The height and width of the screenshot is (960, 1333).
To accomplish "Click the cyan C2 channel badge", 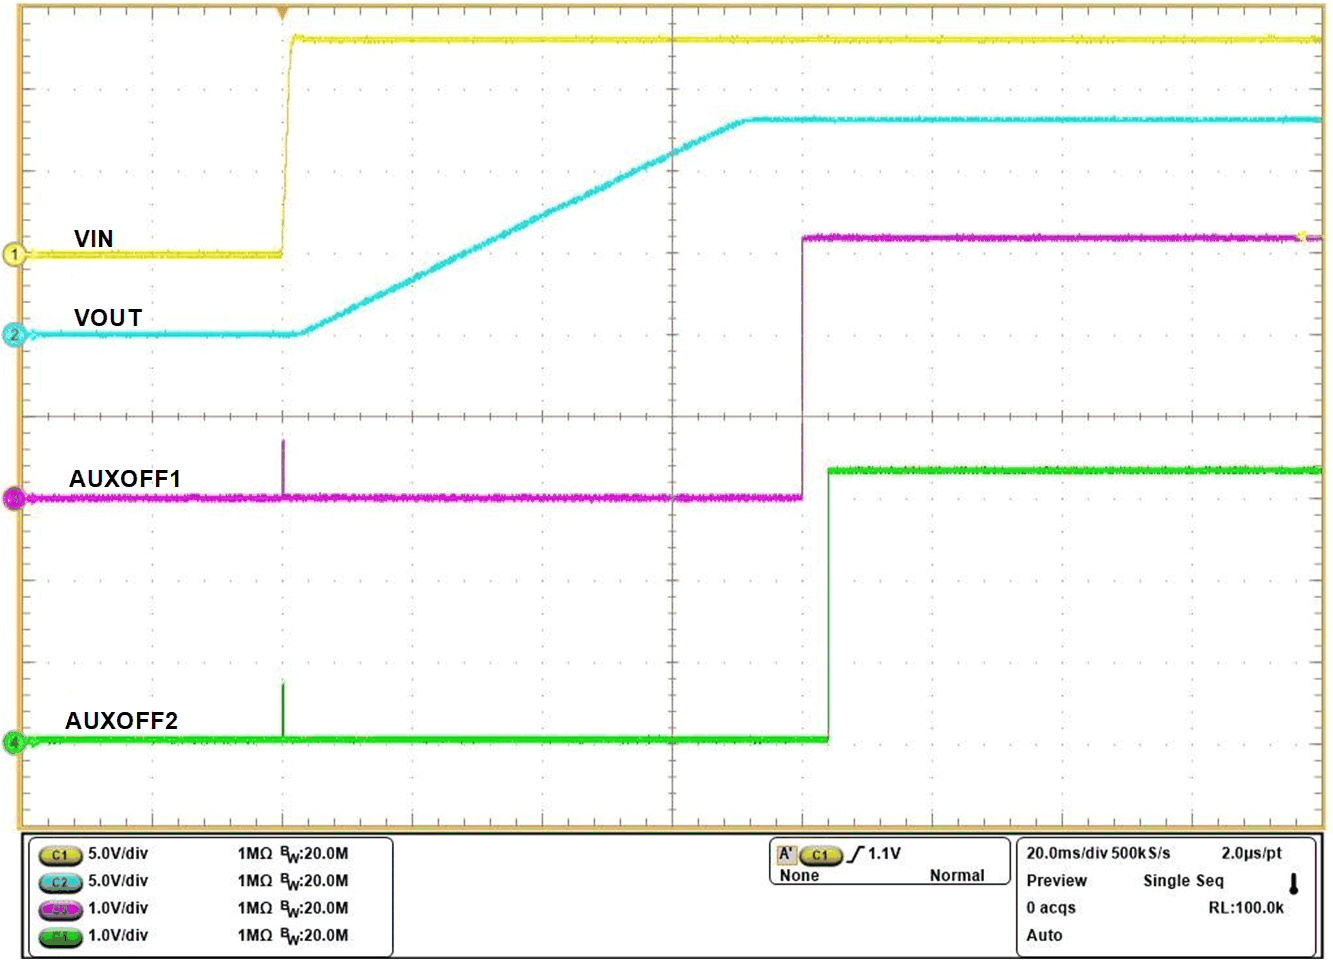I will coord(60,882).
